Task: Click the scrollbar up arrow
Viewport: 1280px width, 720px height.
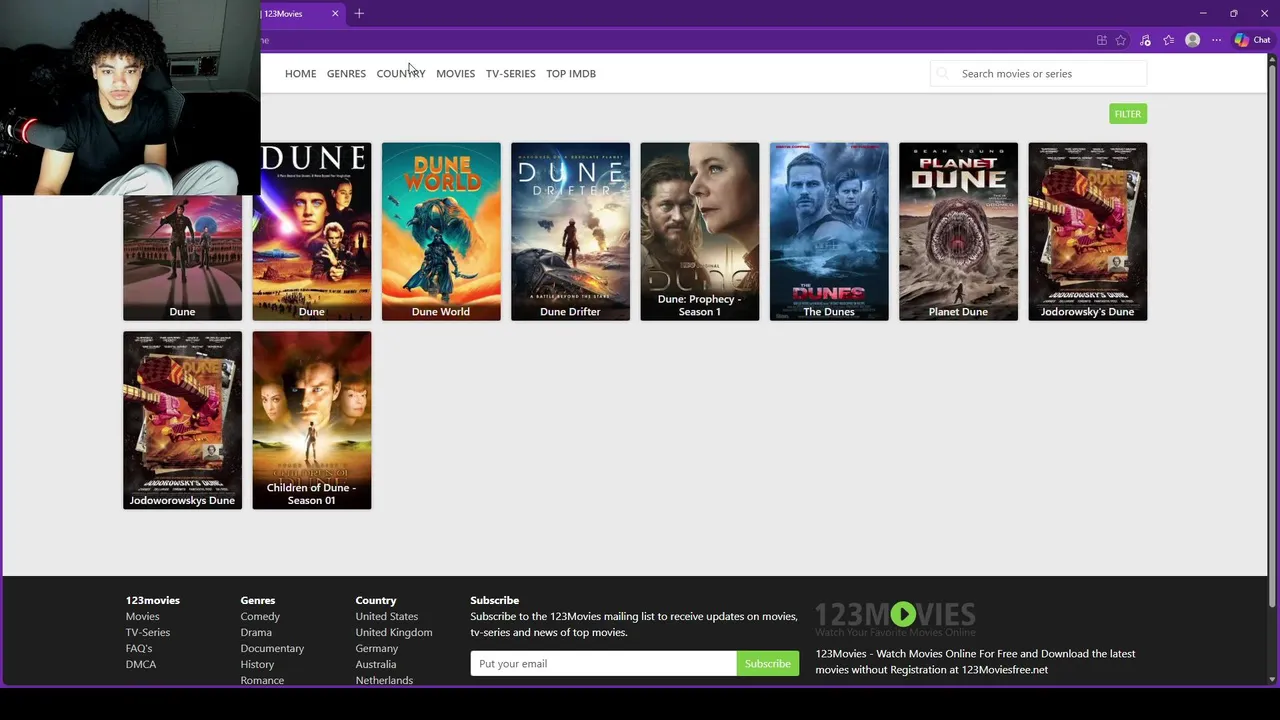Action: 1272,60
